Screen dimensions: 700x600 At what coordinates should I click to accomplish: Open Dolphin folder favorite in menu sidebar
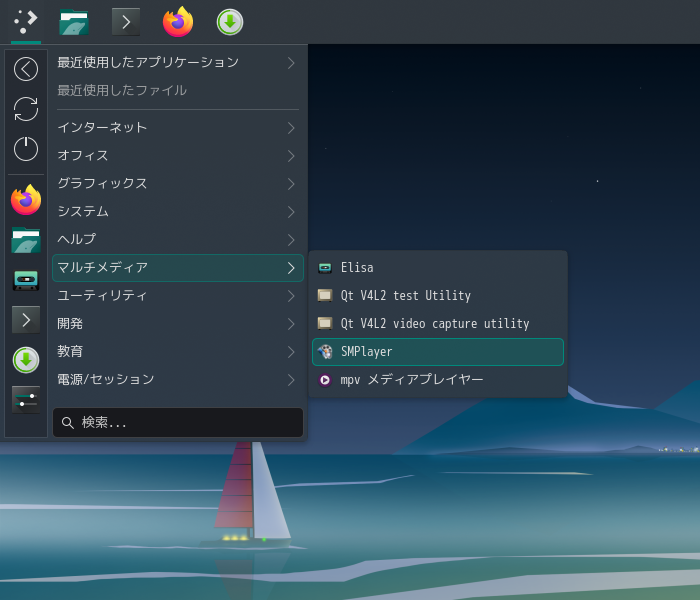pyautogui.click(x=26, y=240)
